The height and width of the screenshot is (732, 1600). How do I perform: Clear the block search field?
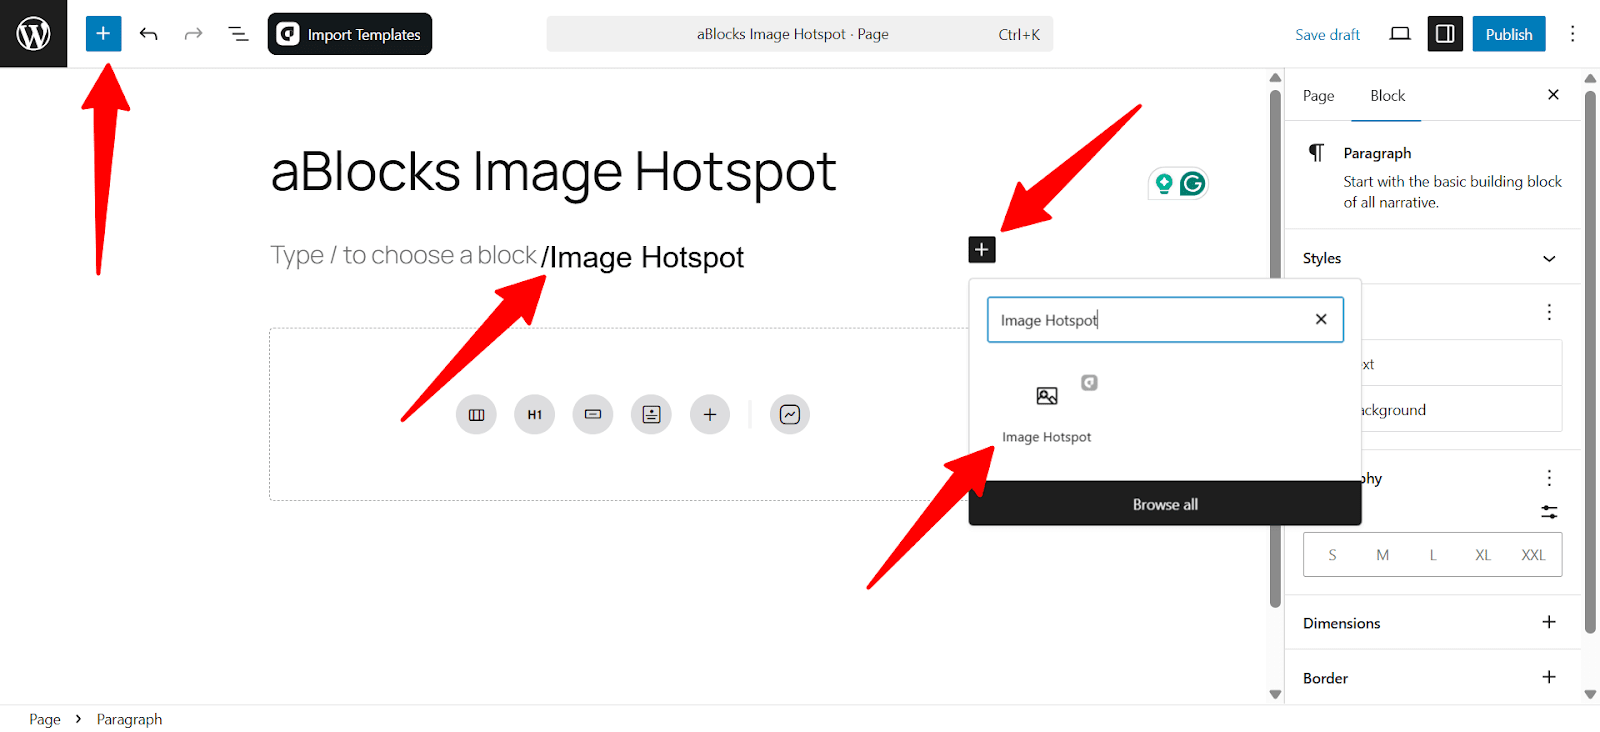1321,319
